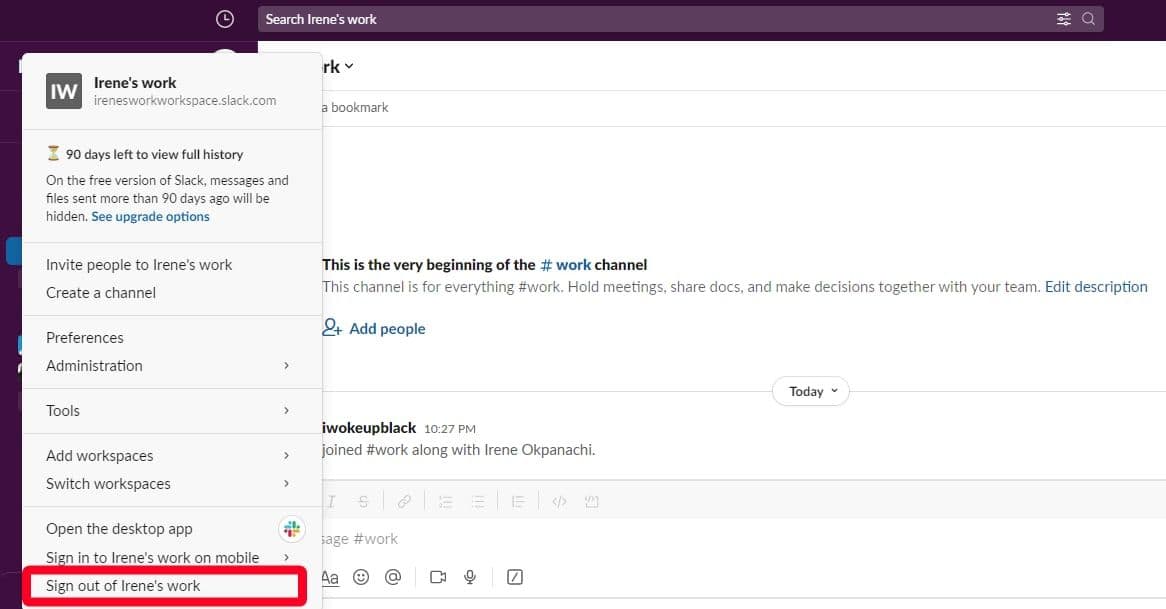Screen dimensions: 1166x609
Task: Open the Today messages date dropdown
Action: tap(810, 391)
